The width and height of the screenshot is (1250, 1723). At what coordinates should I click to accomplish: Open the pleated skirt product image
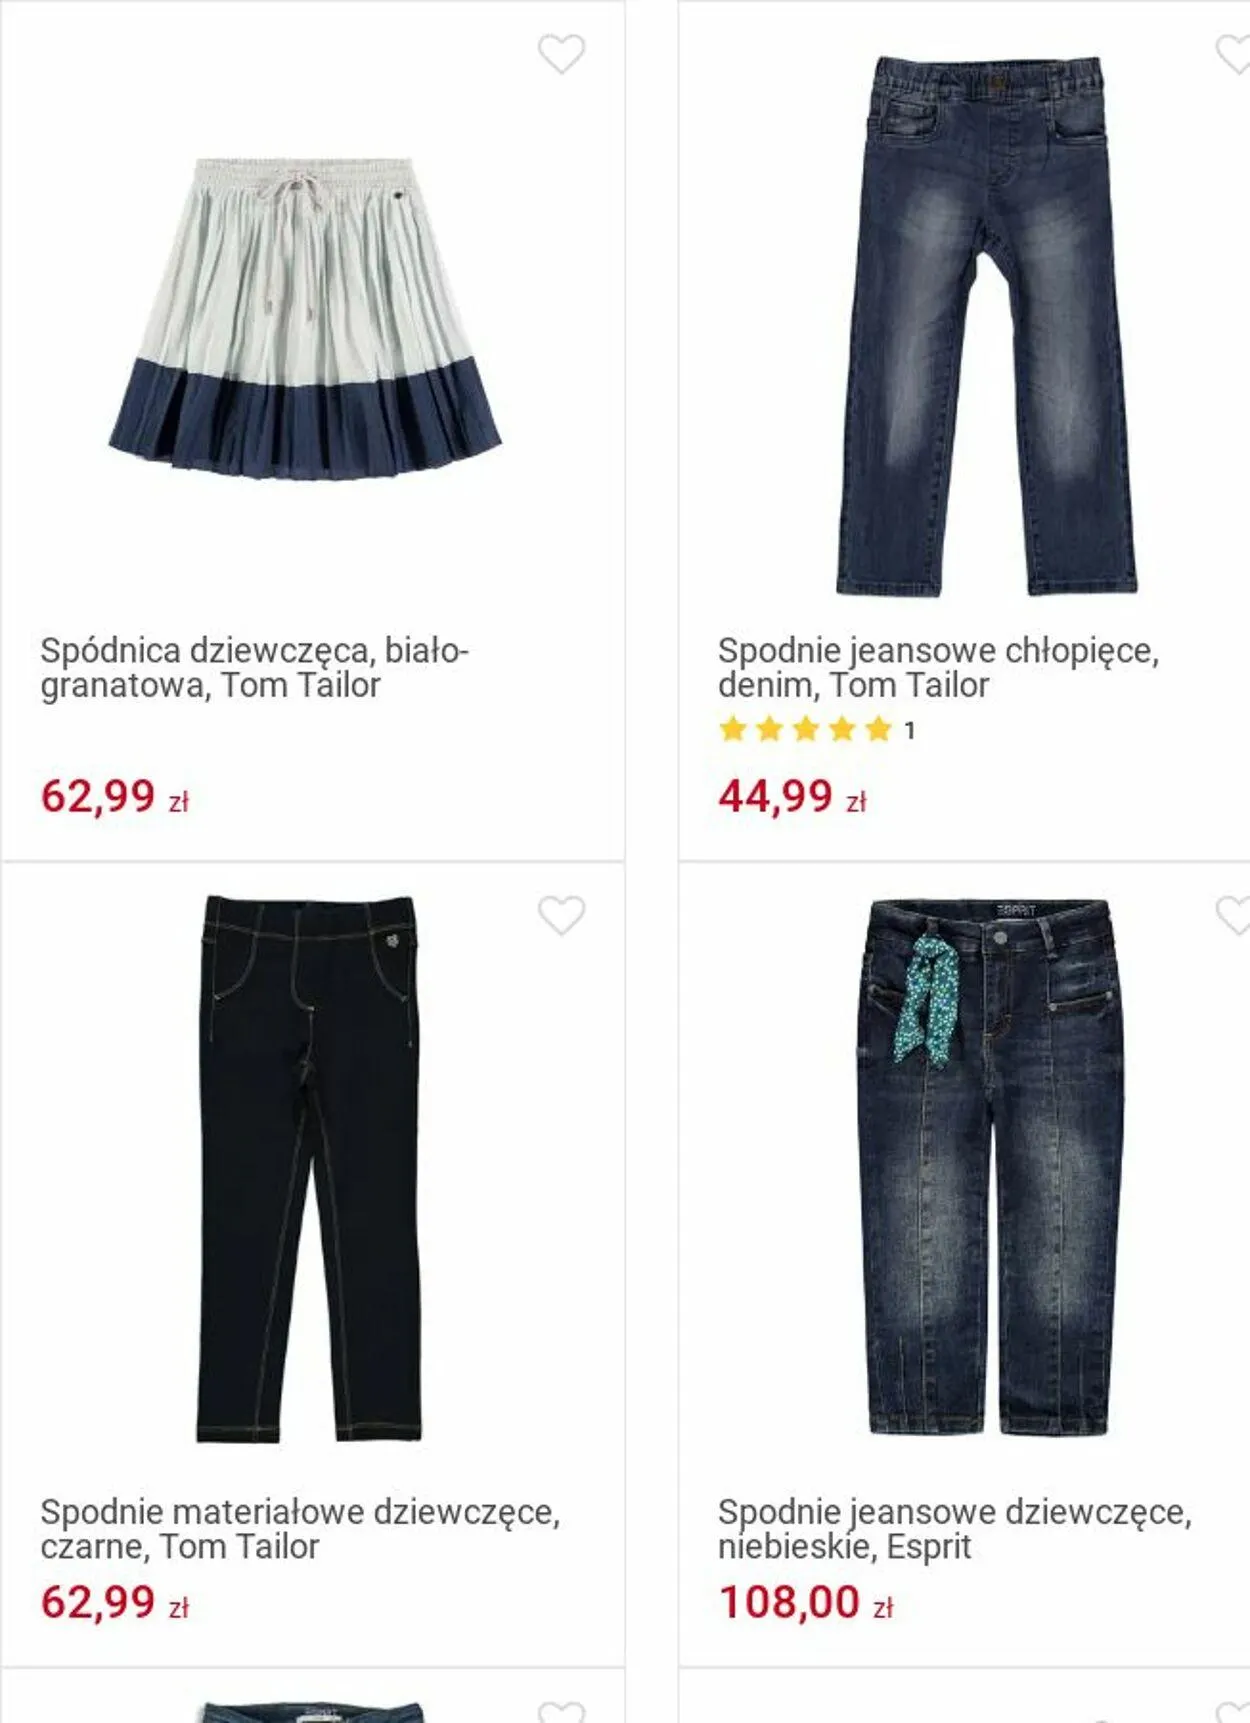point(304,317)
